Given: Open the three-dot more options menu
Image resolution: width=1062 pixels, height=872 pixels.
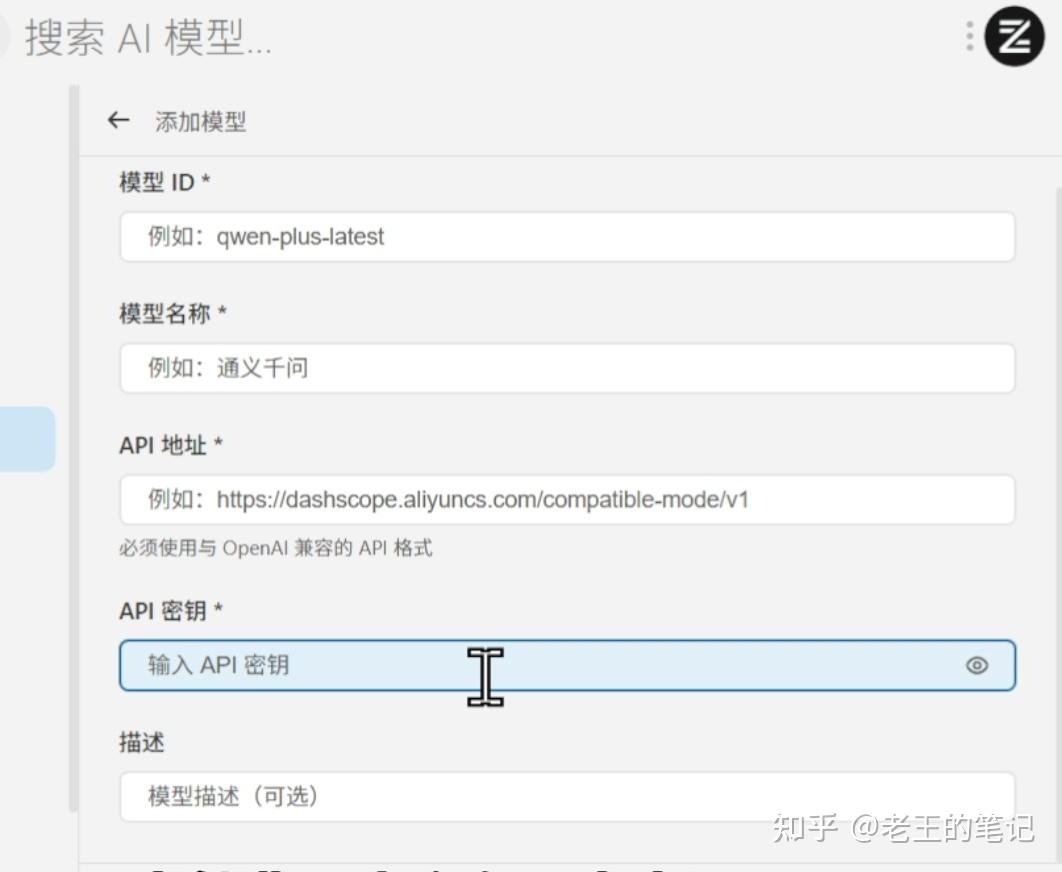Looking at the screenshot, I should [x=970, y=36].
